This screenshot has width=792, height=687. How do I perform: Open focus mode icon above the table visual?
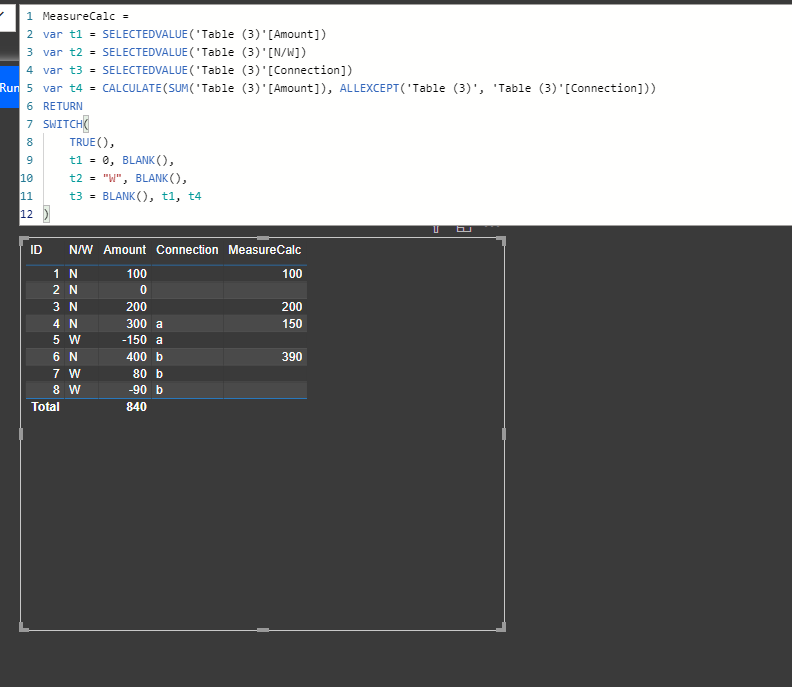click(464, 228)
